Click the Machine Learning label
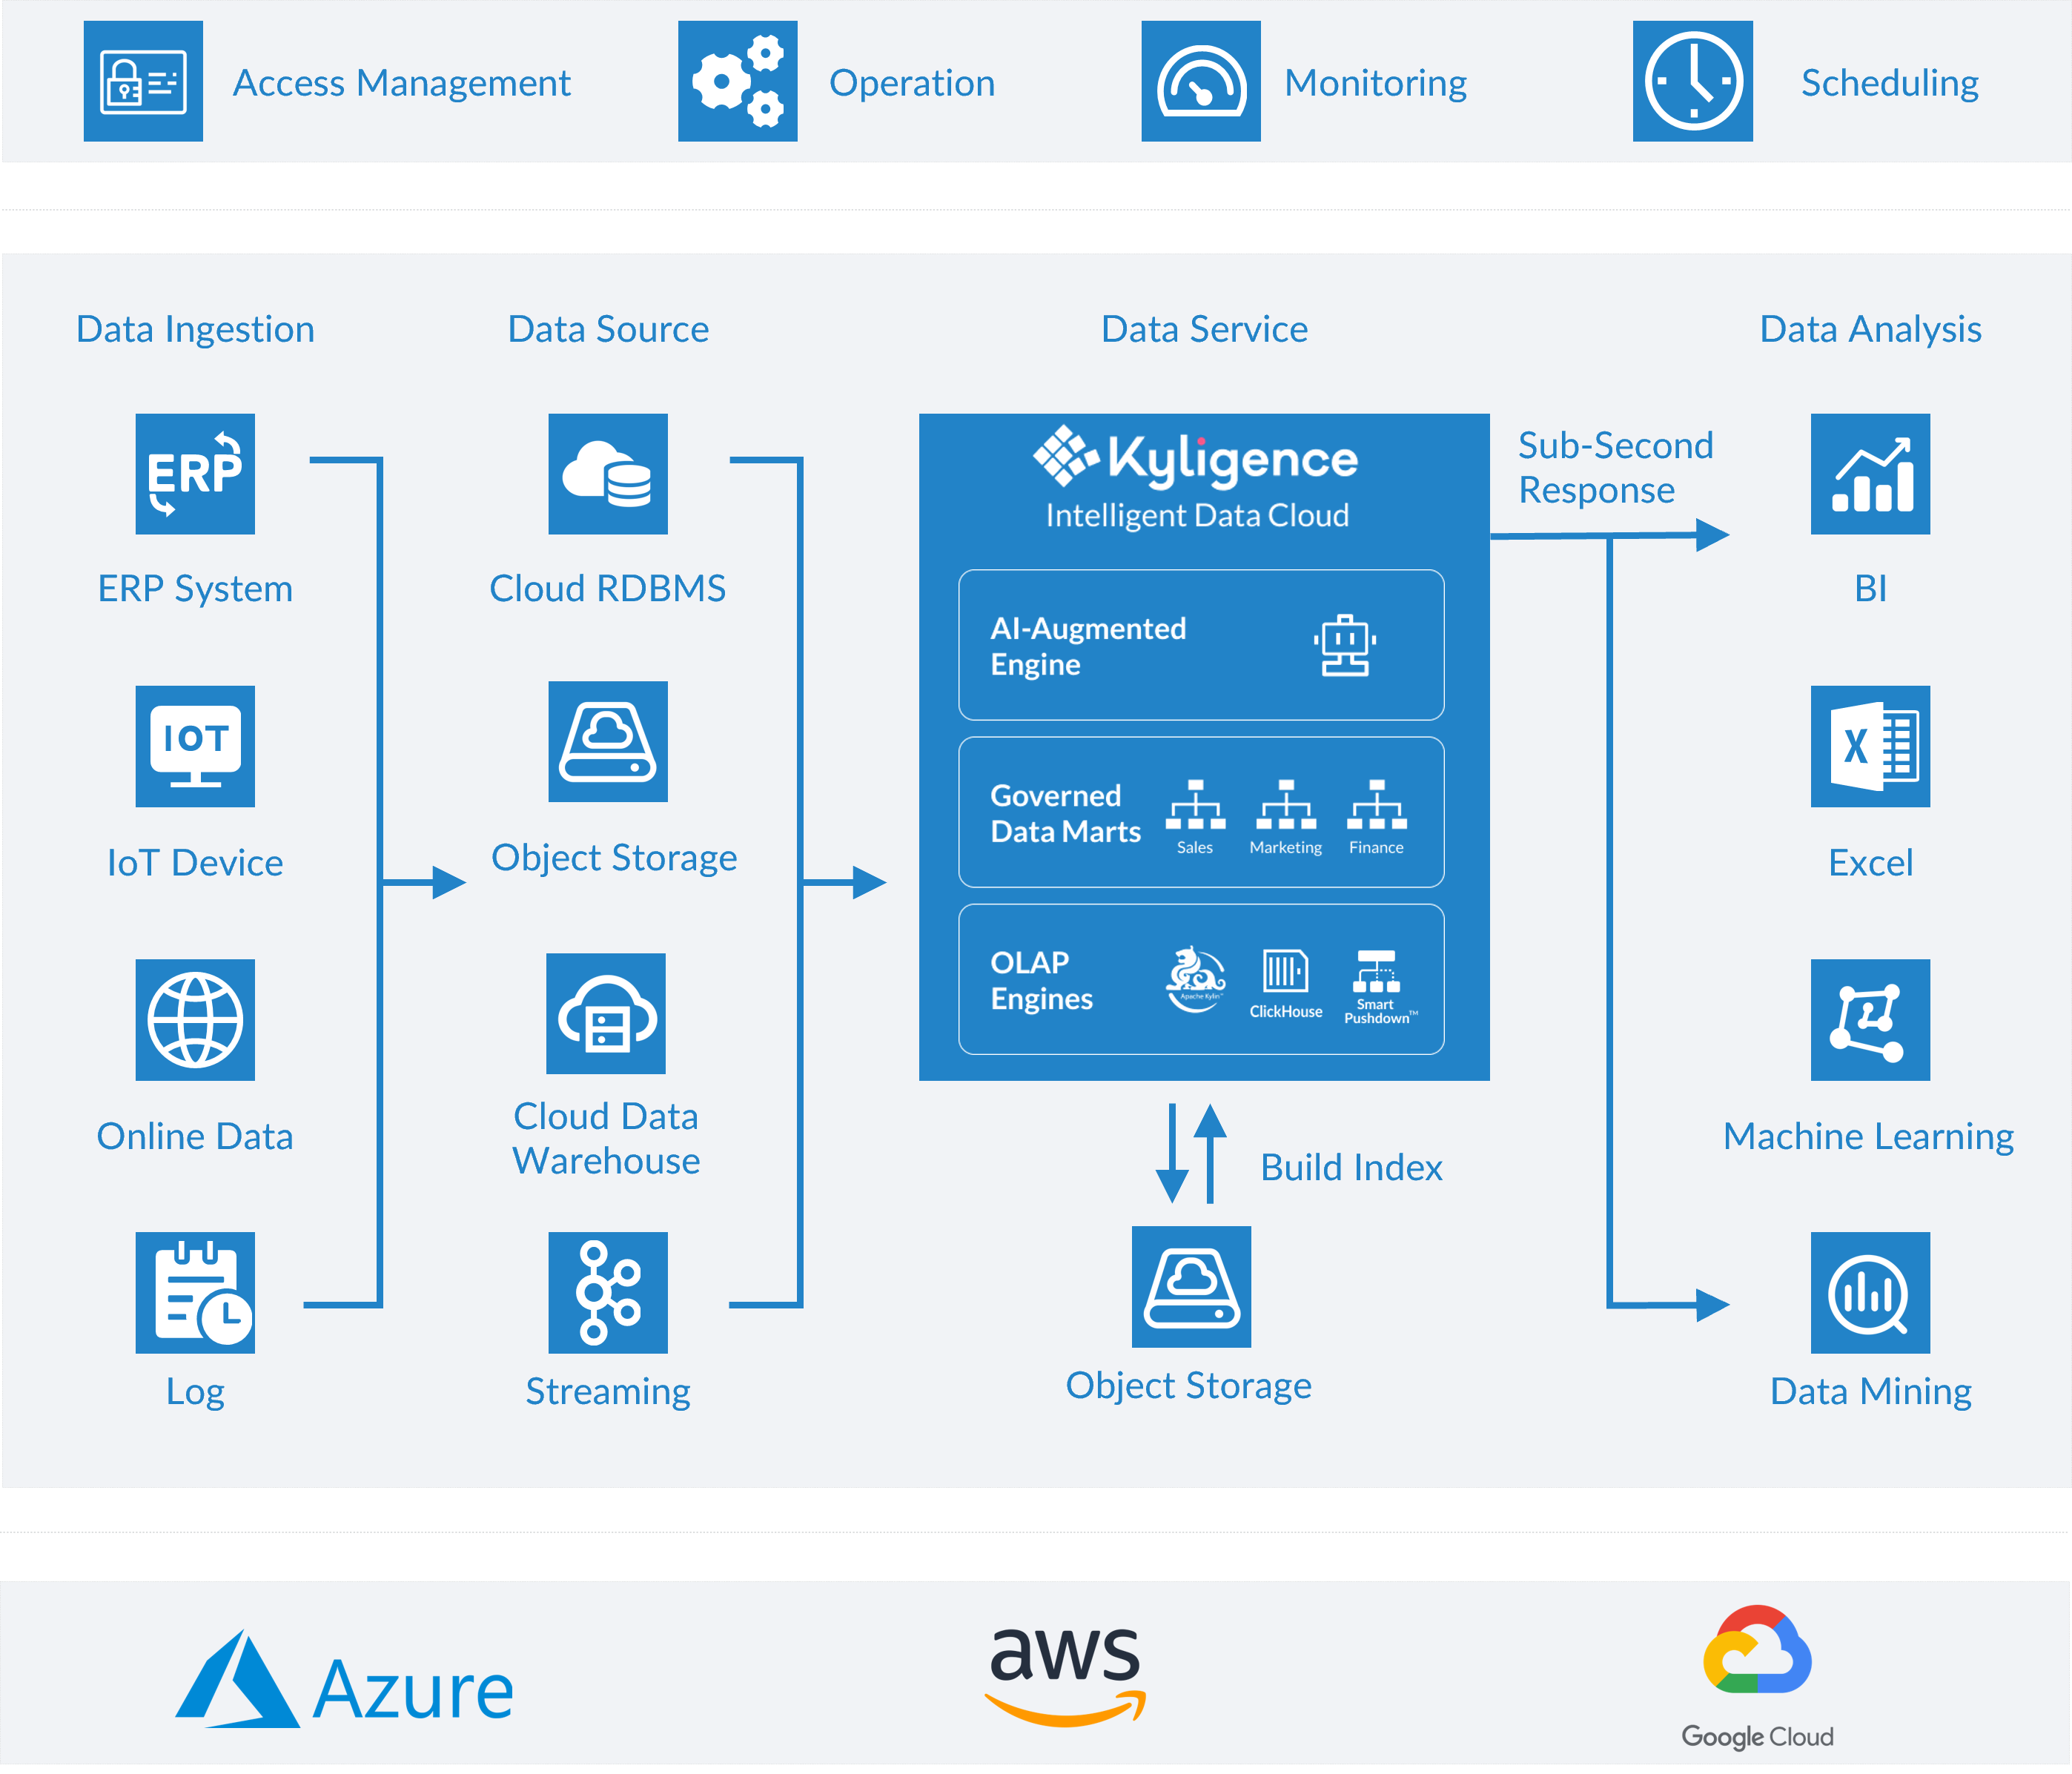This screenshot has height=1774, width=2072. 1868,1136
